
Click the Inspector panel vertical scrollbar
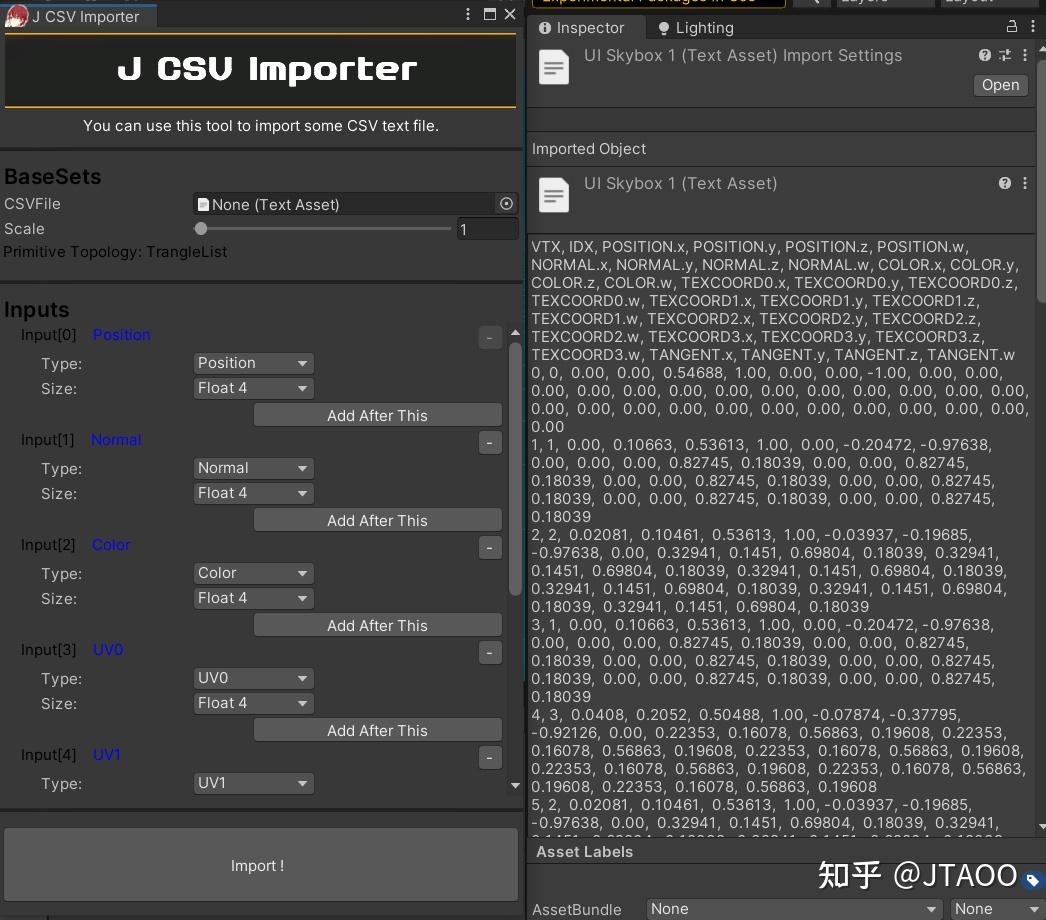click(x=1041, y=180)
